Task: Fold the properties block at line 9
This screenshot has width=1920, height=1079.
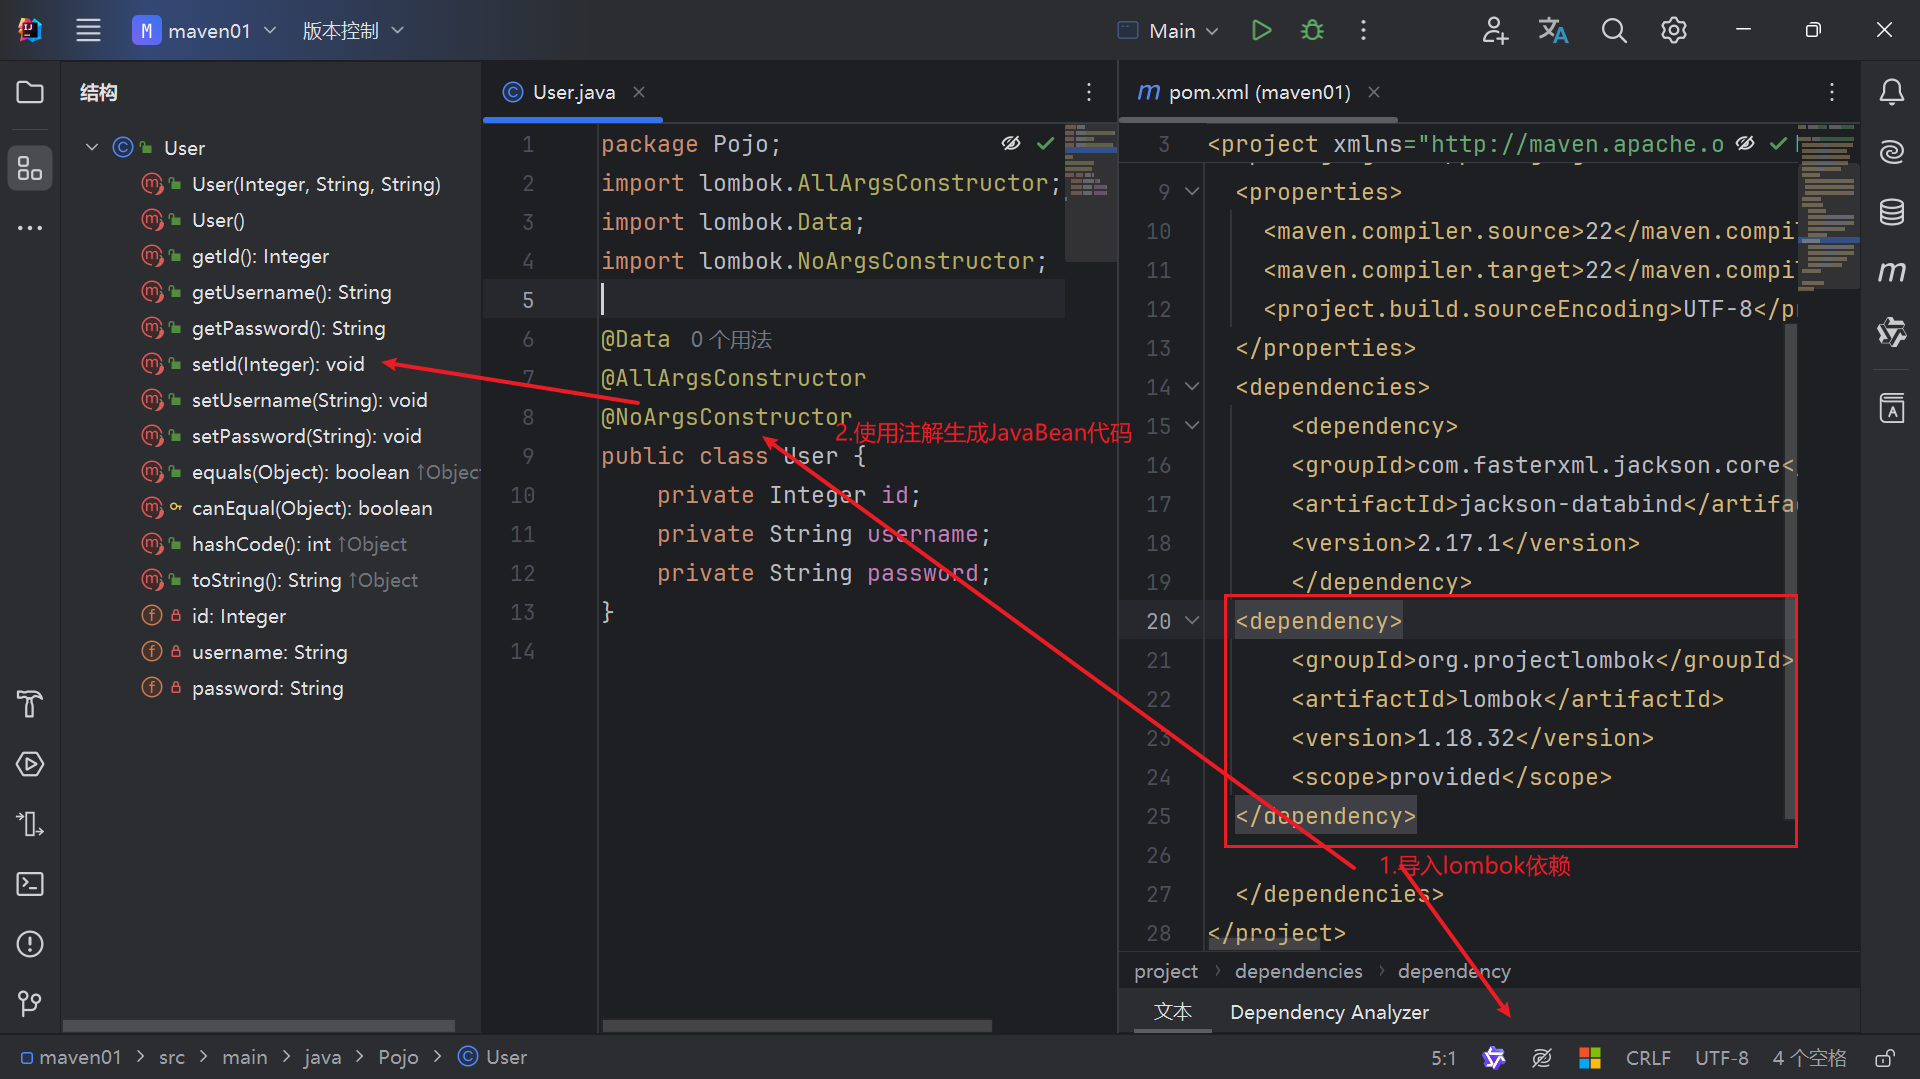Action: point(1192,191)
